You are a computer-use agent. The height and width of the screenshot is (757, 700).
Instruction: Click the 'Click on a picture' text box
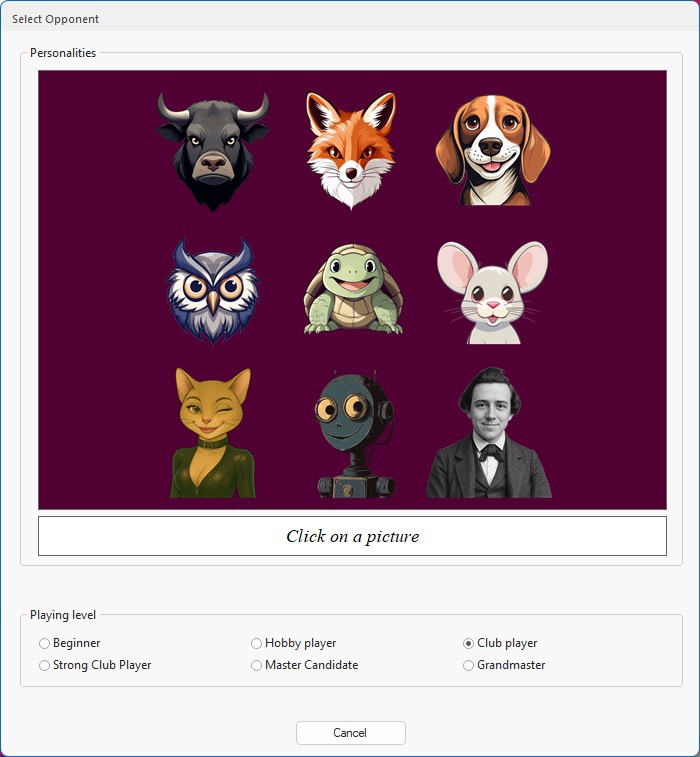[352, 536]
